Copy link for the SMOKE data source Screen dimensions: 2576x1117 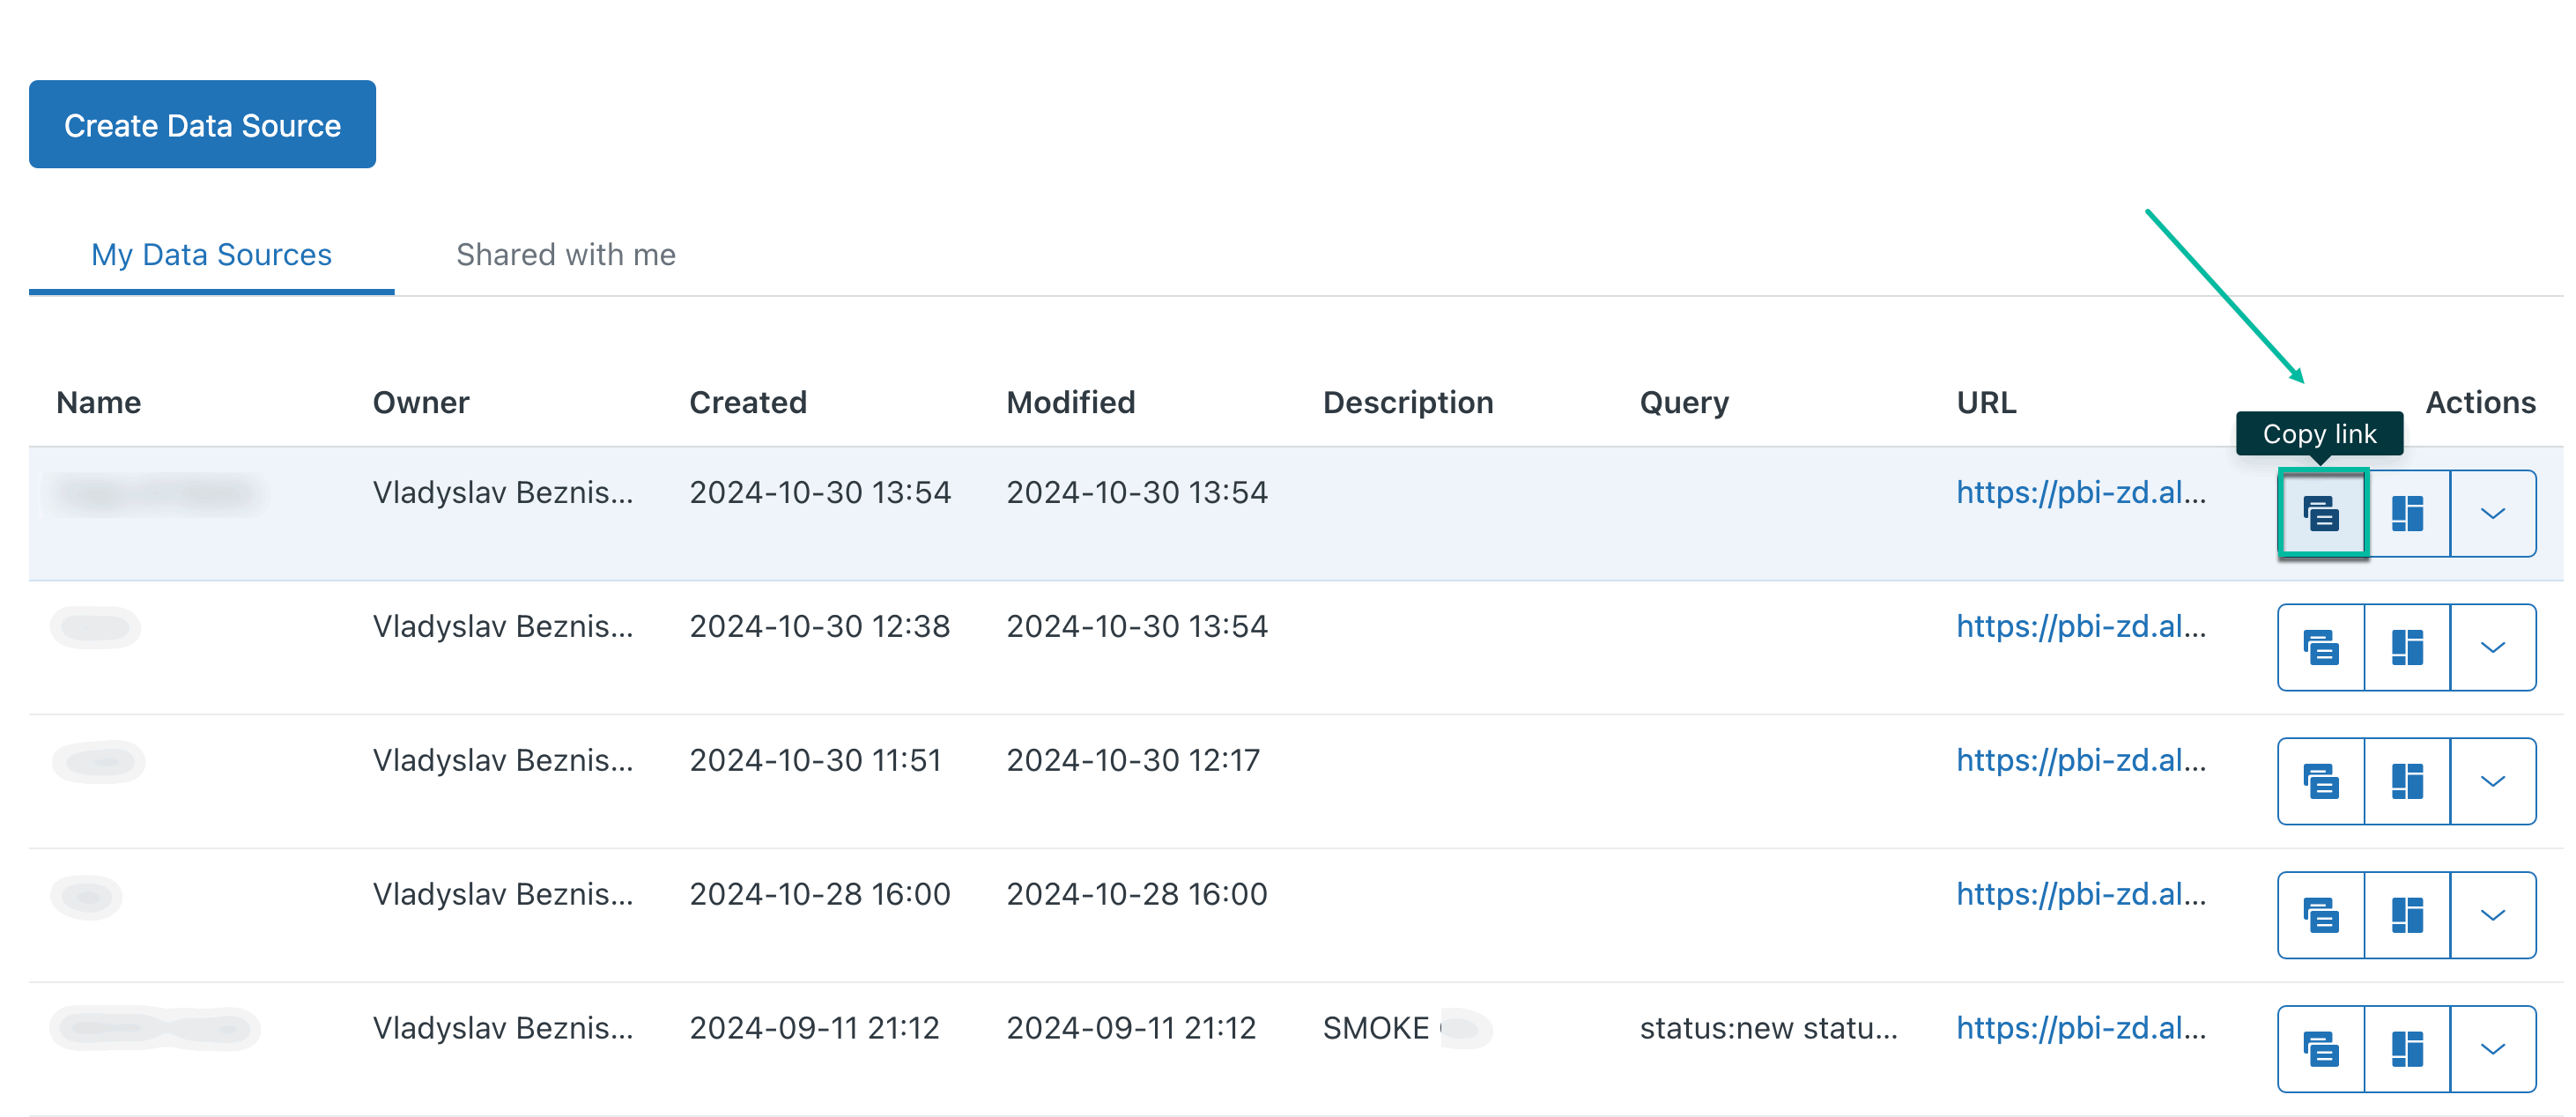2322,1048
